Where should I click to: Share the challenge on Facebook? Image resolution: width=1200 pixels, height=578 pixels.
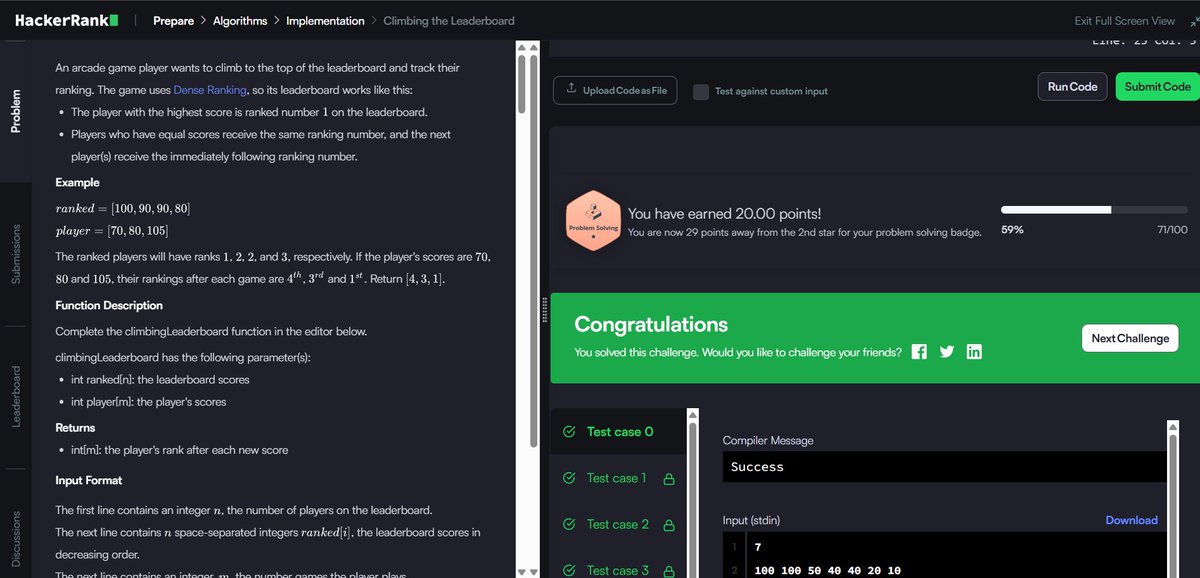coord(919,351)
